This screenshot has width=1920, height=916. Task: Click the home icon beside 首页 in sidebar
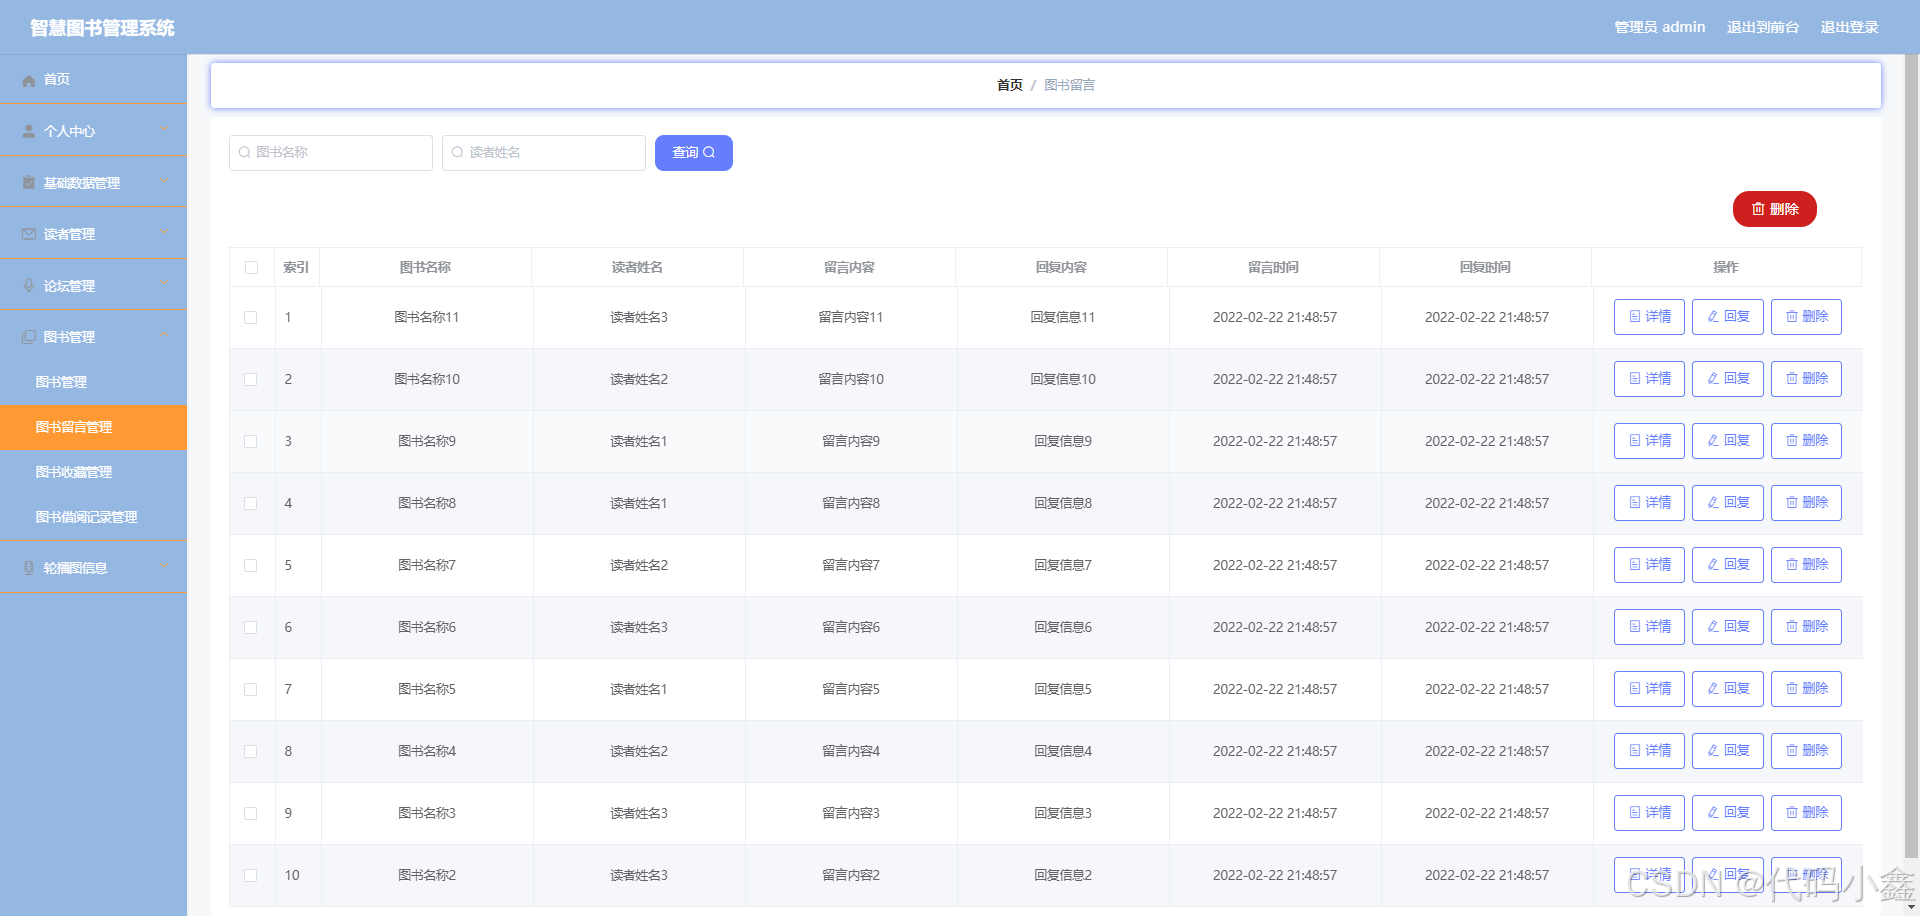coord(29,80)
